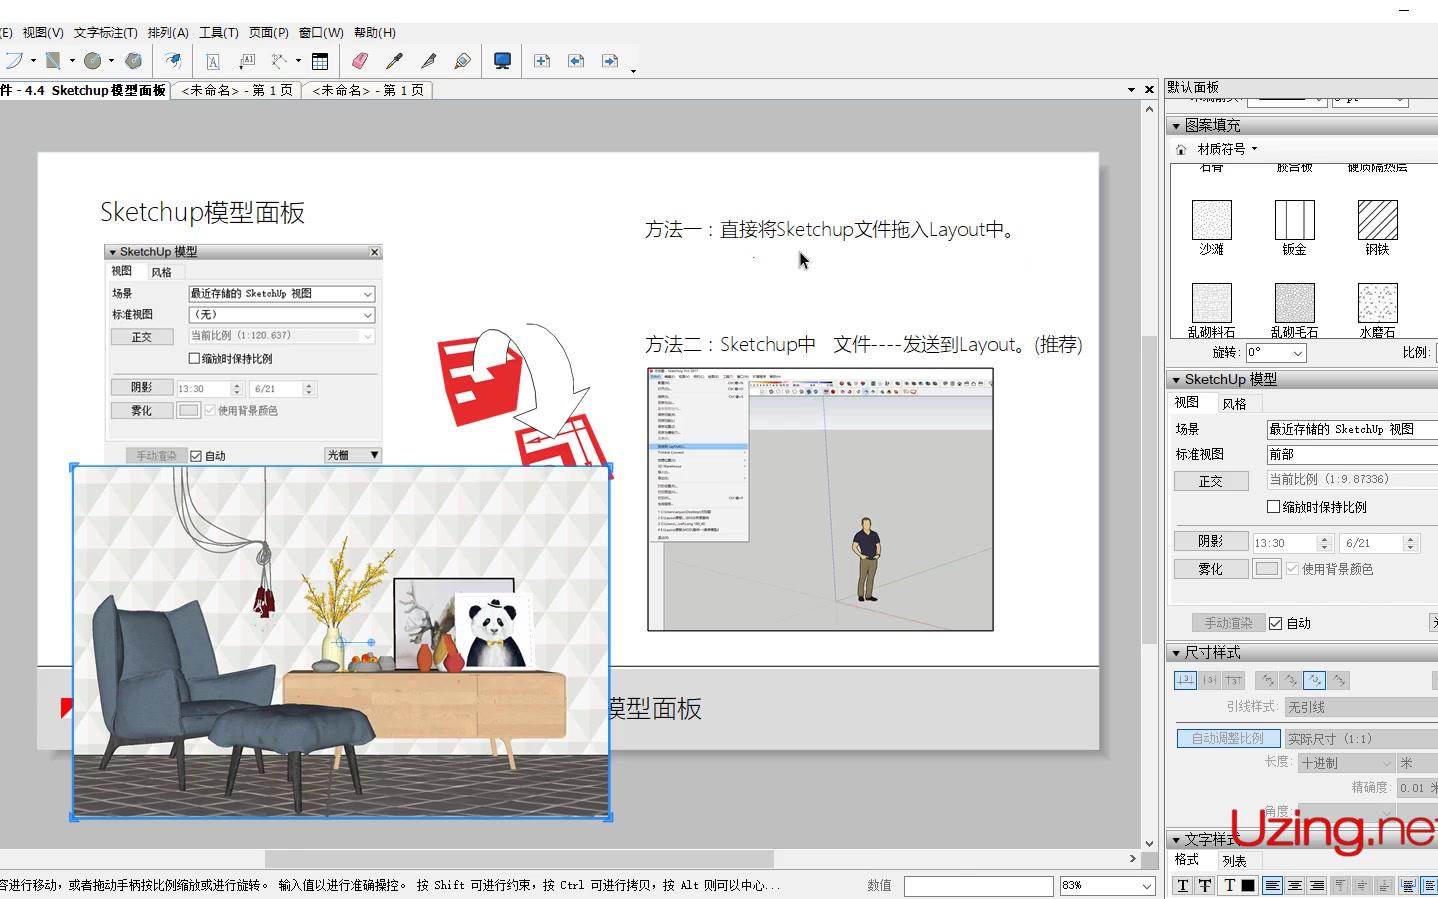Select the highlighted dimension alignment icon
This screenshot has width=1438, height=899.
click(1314, 680)
